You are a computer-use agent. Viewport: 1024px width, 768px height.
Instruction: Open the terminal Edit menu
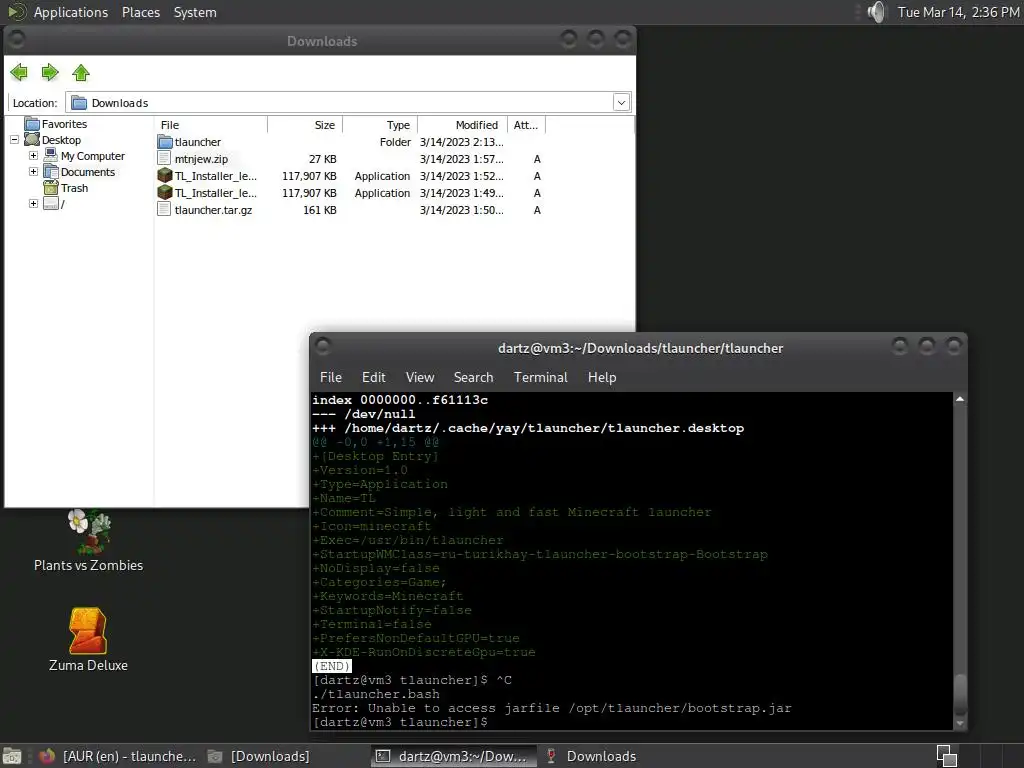point(374,377)
